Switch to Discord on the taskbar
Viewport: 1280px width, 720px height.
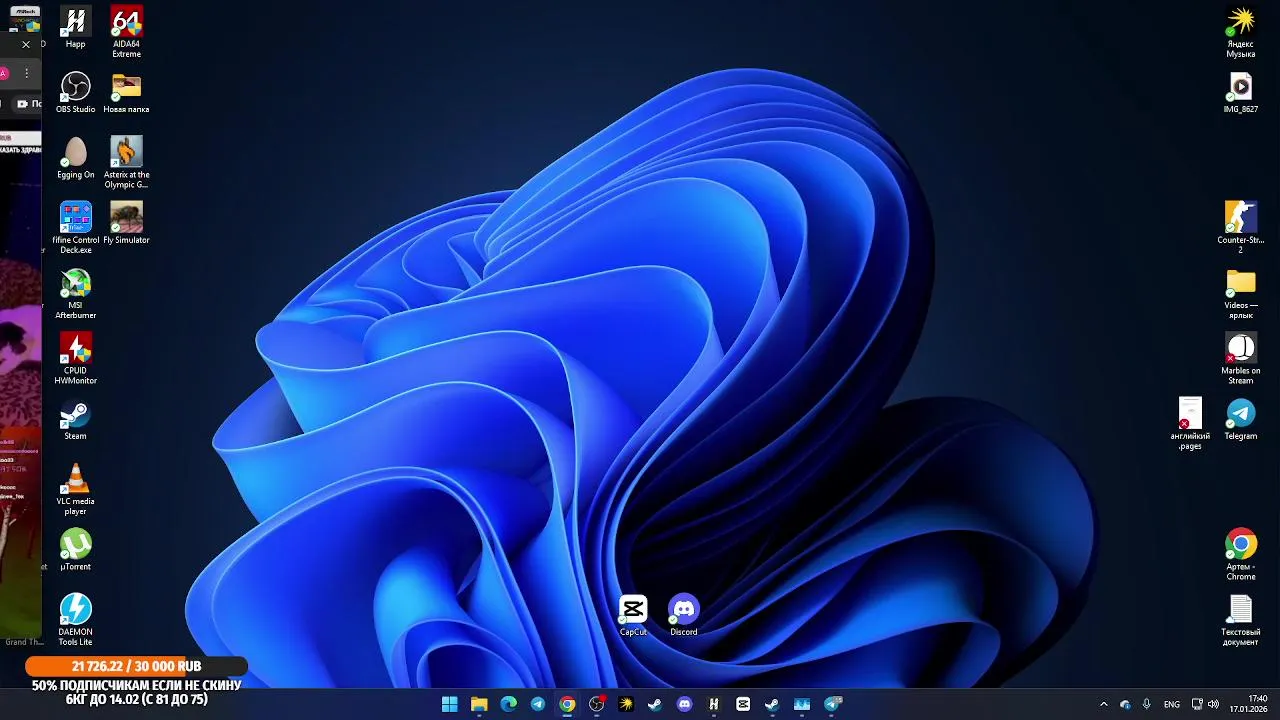684,704
